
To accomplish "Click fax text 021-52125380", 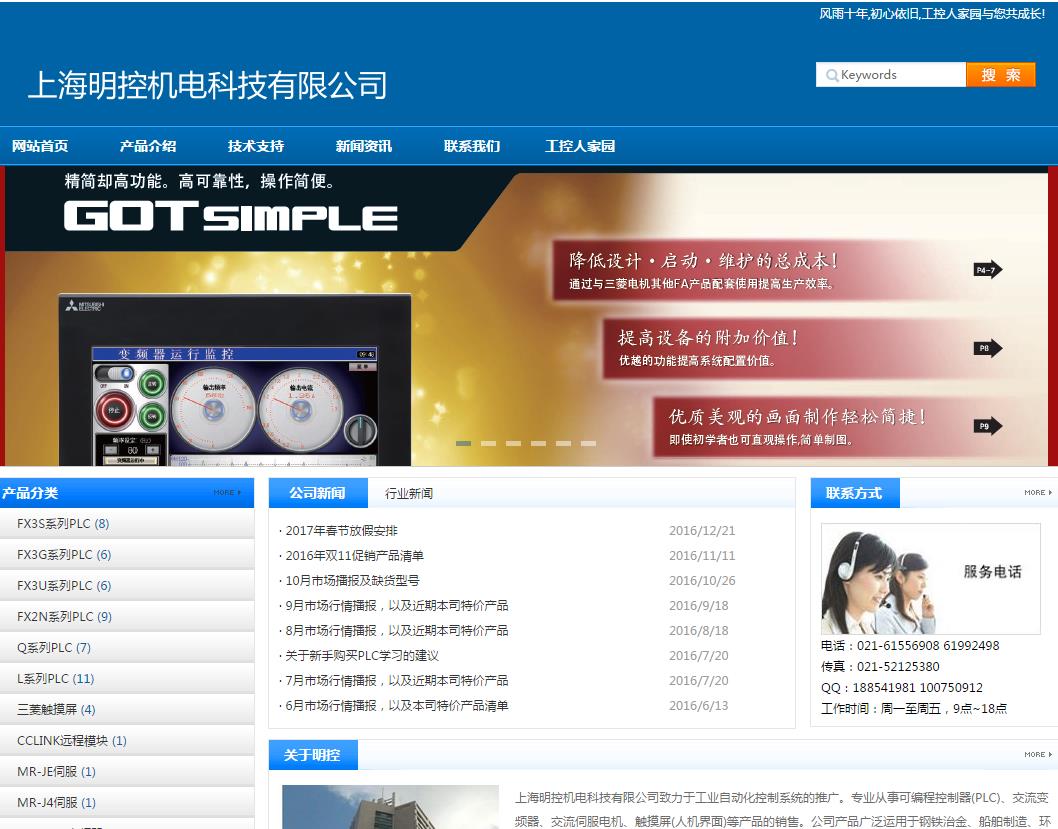I will click(898, 666).
